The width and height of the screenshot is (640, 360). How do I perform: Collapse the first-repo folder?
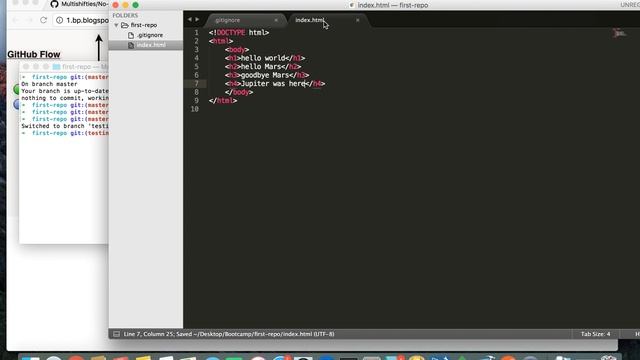[x=116, y=25]
